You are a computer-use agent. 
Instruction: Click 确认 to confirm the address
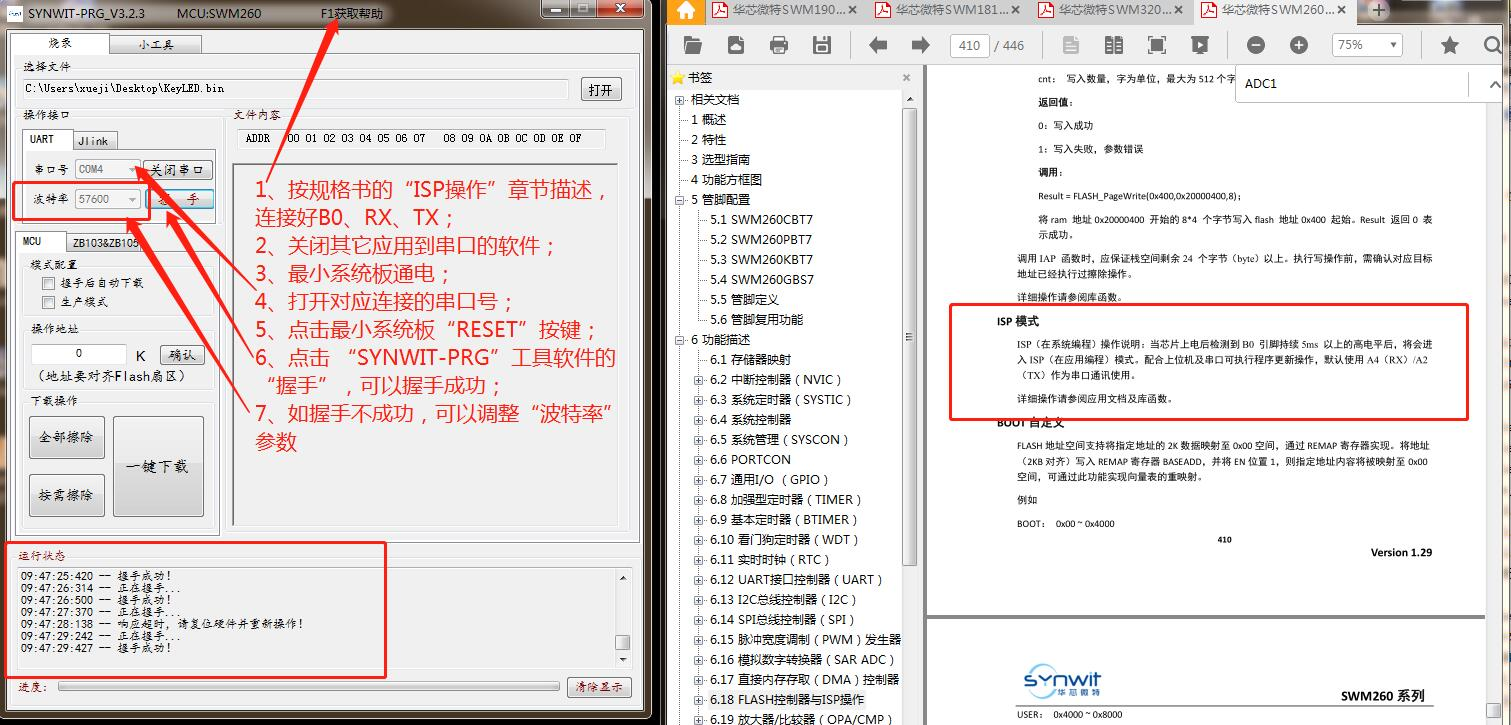tap(182, 354)
